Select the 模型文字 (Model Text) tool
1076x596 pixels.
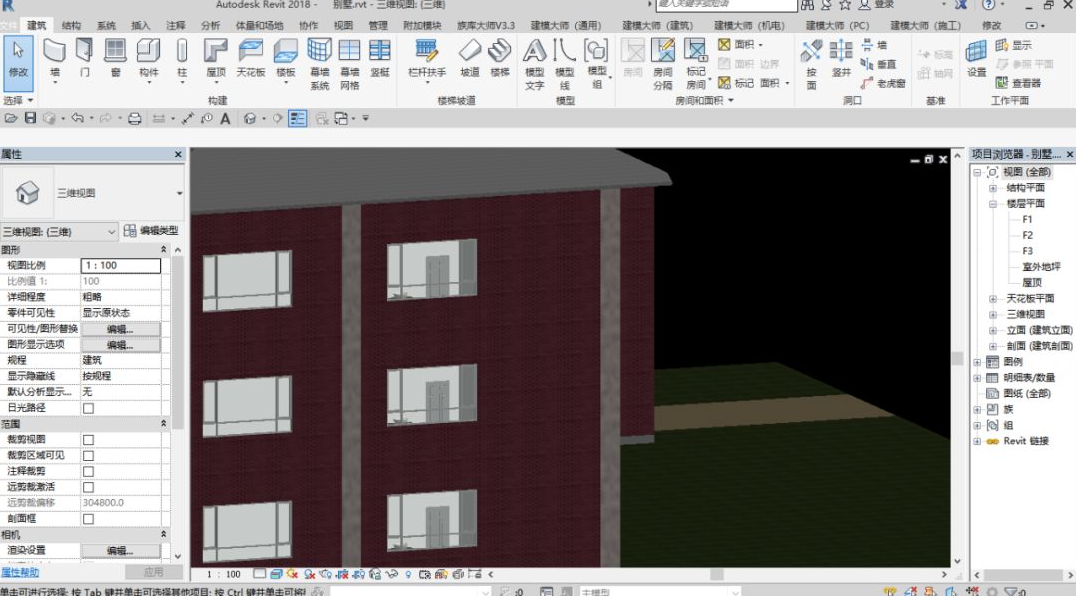[x=535, y=64]
